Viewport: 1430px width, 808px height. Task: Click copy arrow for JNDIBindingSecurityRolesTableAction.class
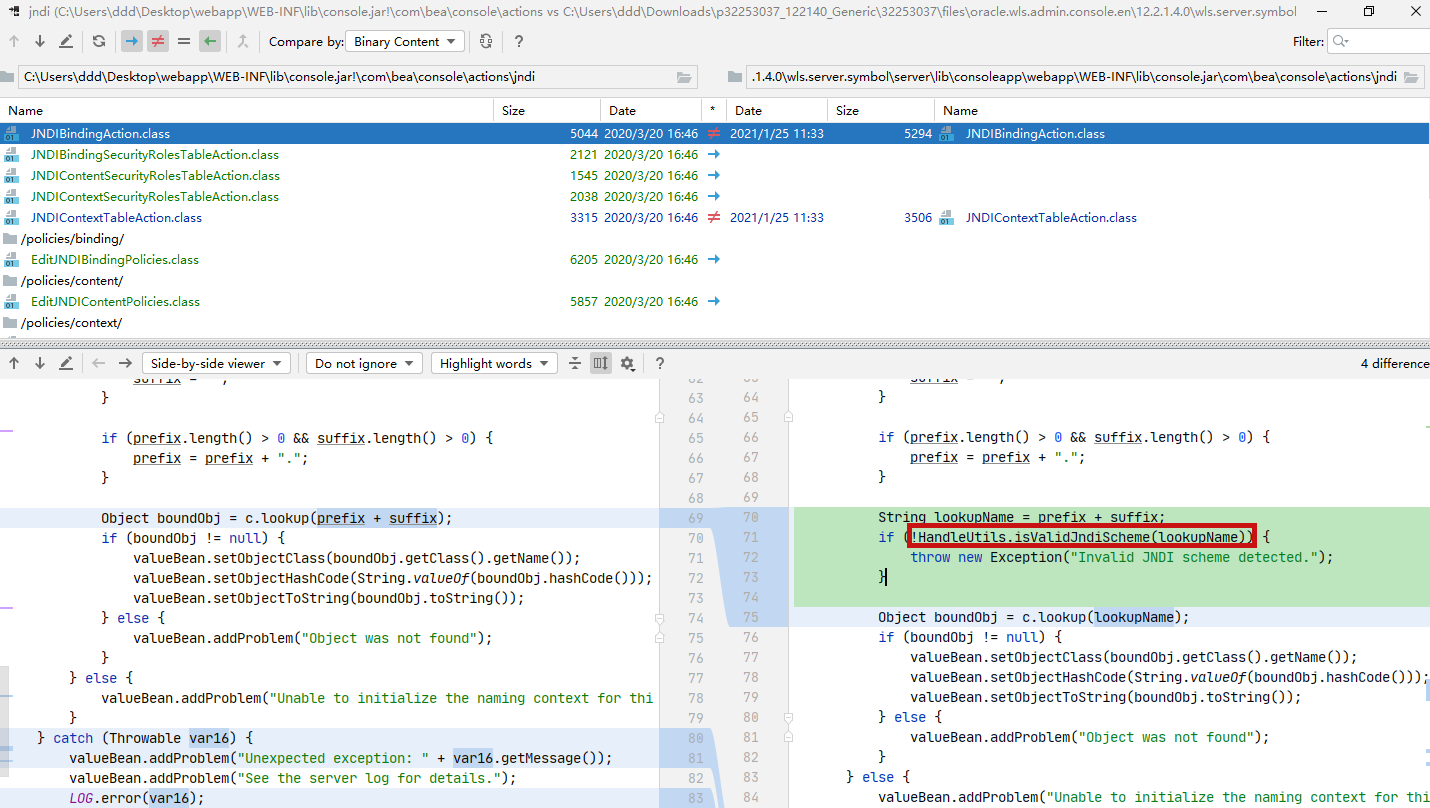pos(714,154)
